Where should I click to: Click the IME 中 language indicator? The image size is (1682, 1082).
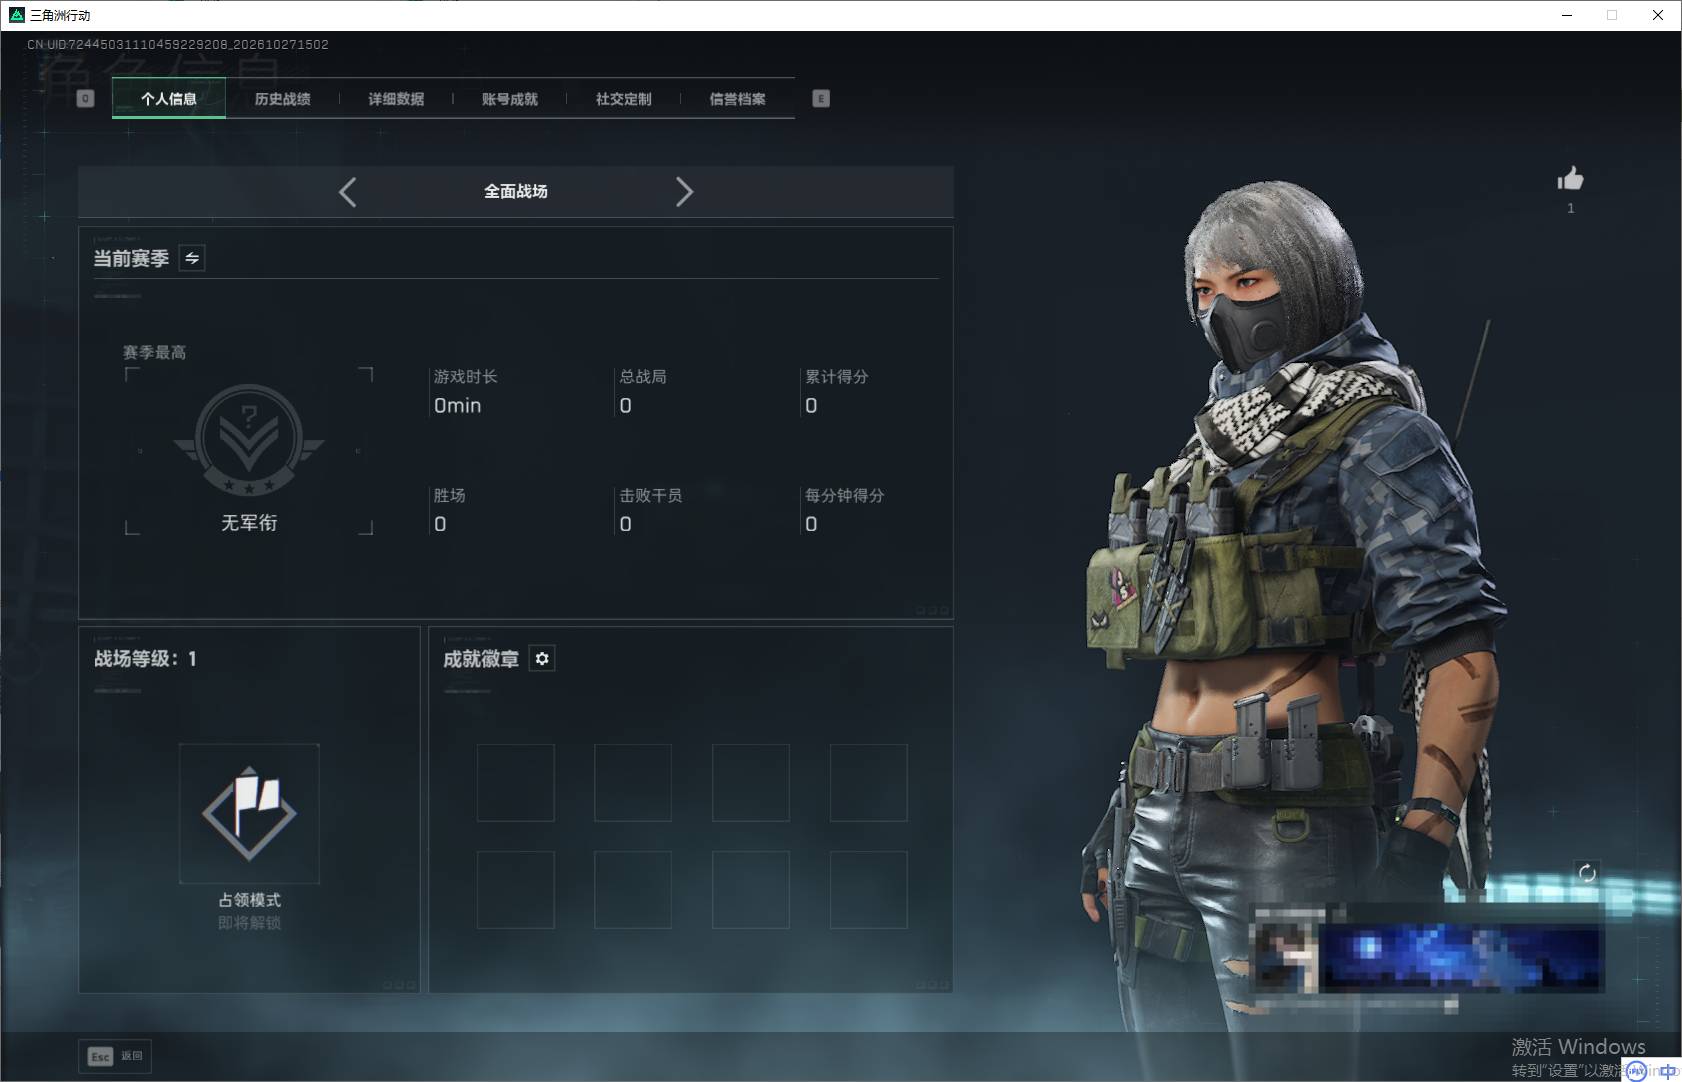tap(1667, 1070)
